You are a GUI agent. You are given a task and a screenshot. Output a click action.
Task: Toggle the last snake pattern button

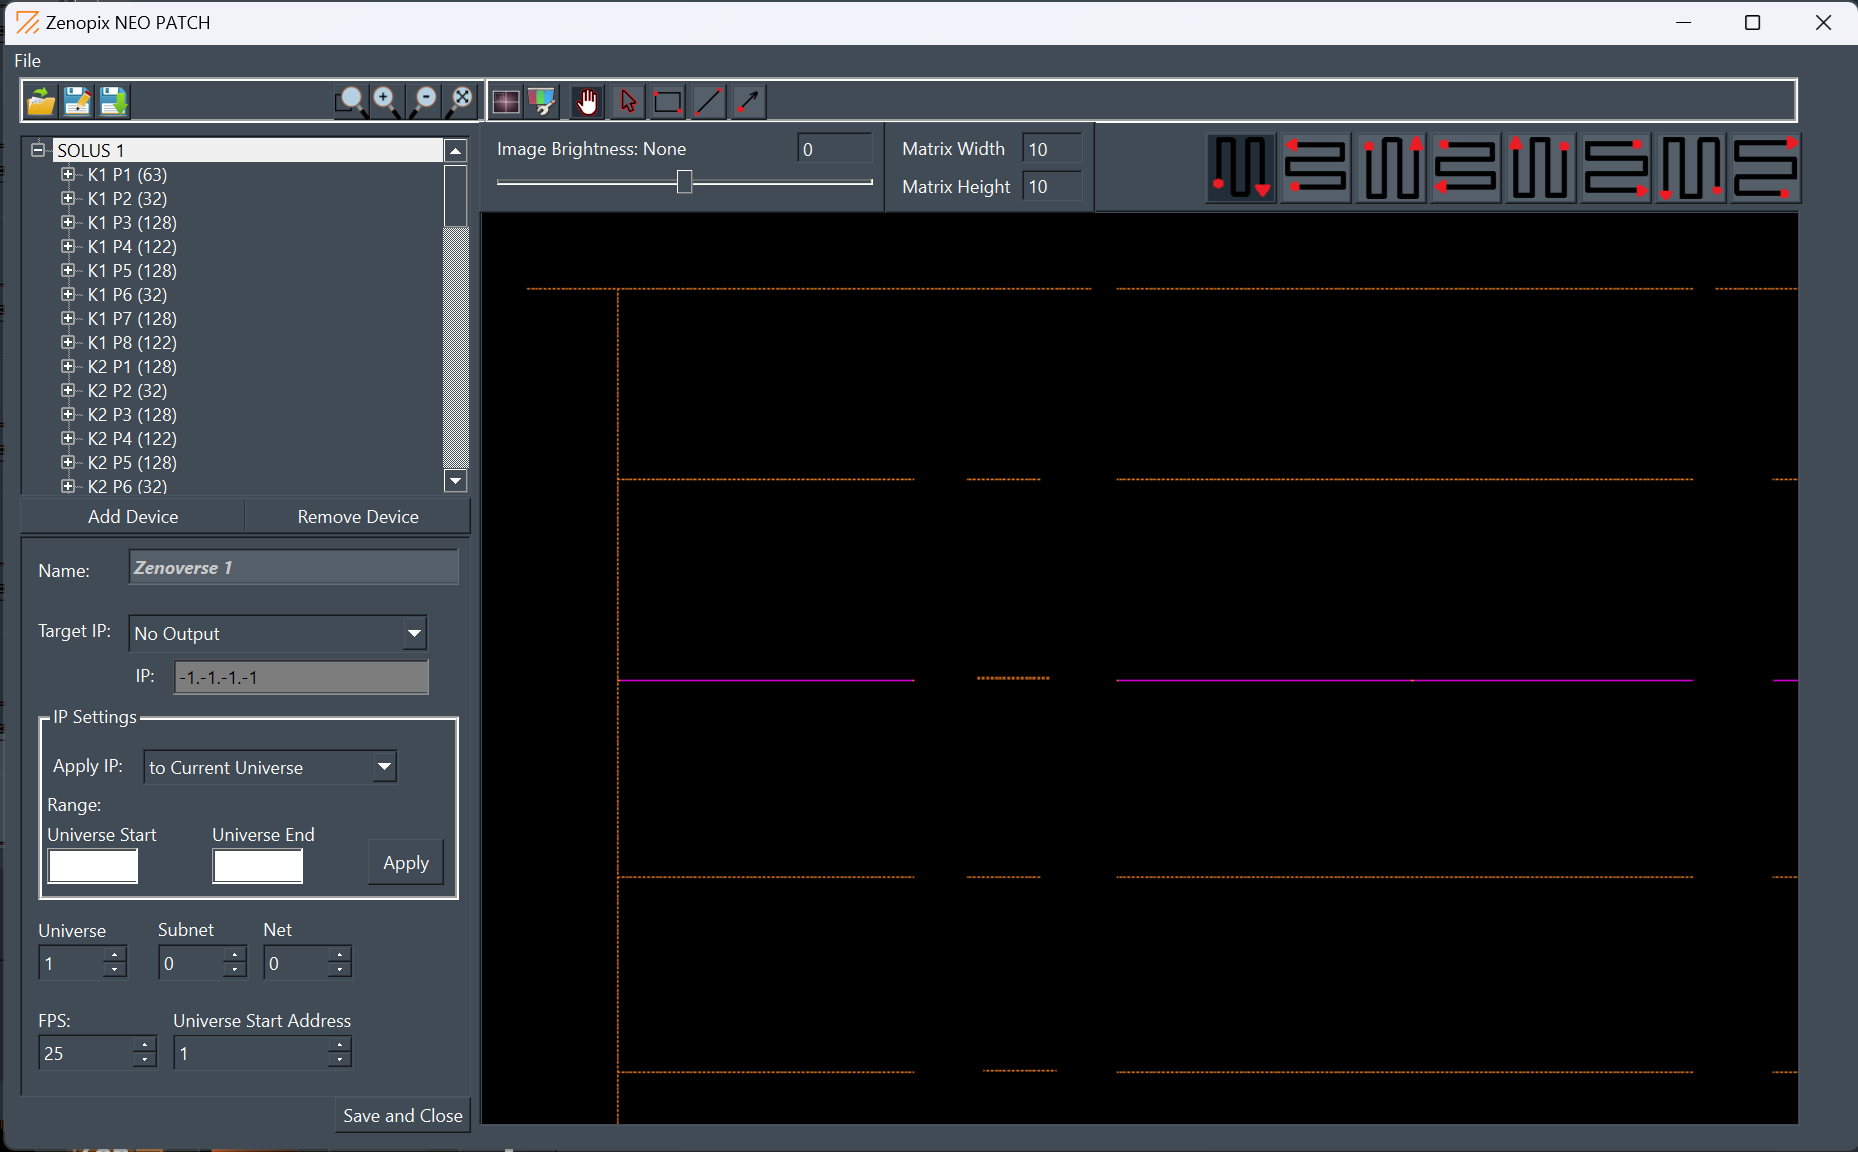coord(1765,168)
